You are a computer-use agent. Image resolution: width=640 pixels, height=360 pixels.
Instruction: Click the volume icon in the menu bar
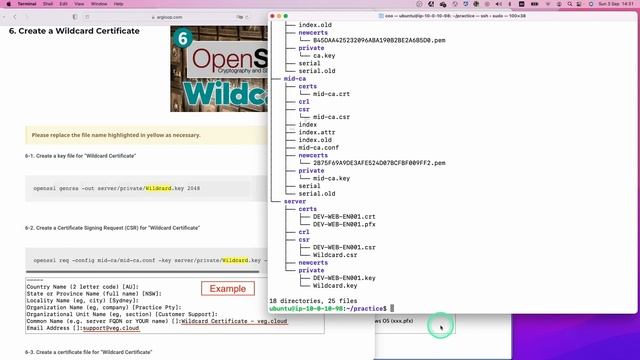[498, 4]
